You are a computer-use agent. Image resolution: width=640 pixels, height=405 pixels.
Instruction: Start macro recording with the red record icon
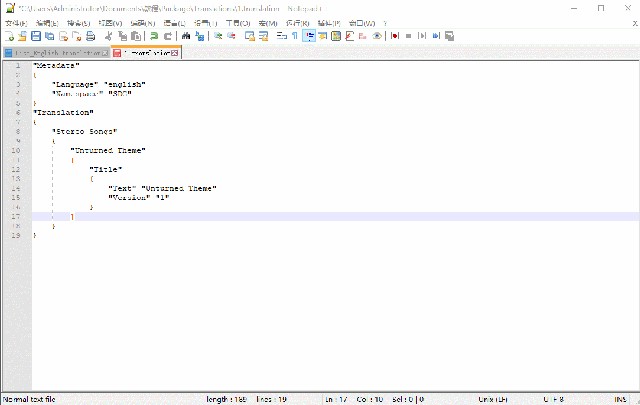pos(395,36)
